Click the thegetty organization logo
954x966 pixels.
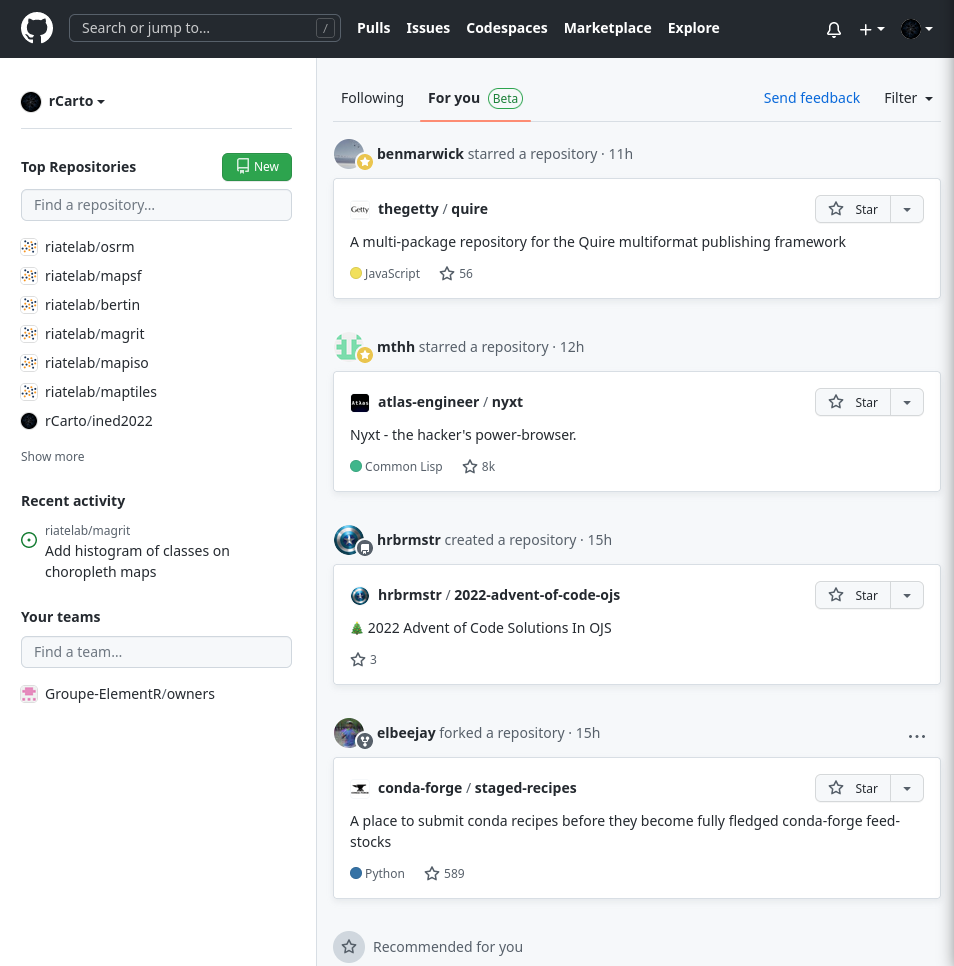click(360, 210)
